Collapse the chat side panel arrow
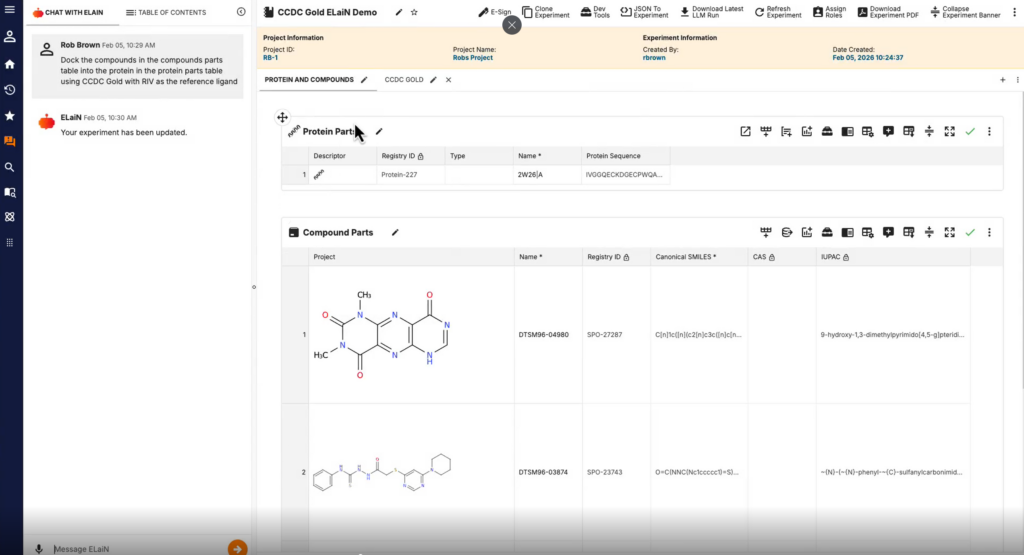The width and height of the screenshot is (1024, 555). [x=241, y=12]
